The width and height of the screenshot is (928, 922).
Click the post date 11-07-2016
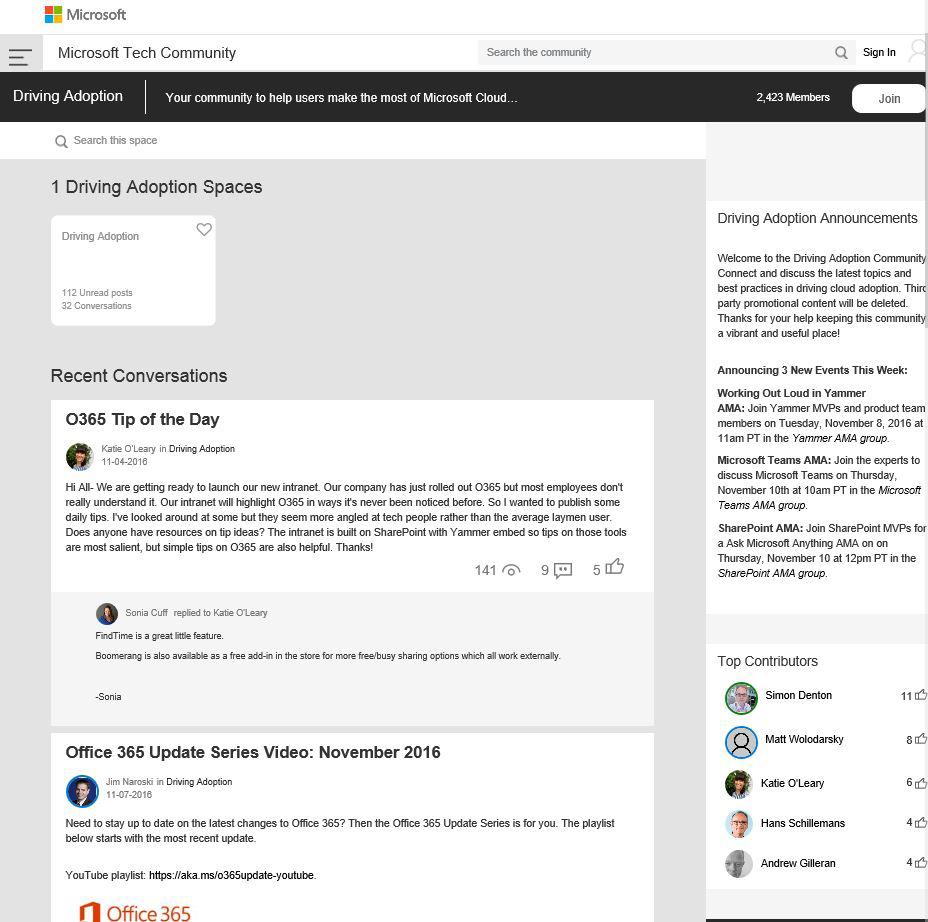pos(129,795)
